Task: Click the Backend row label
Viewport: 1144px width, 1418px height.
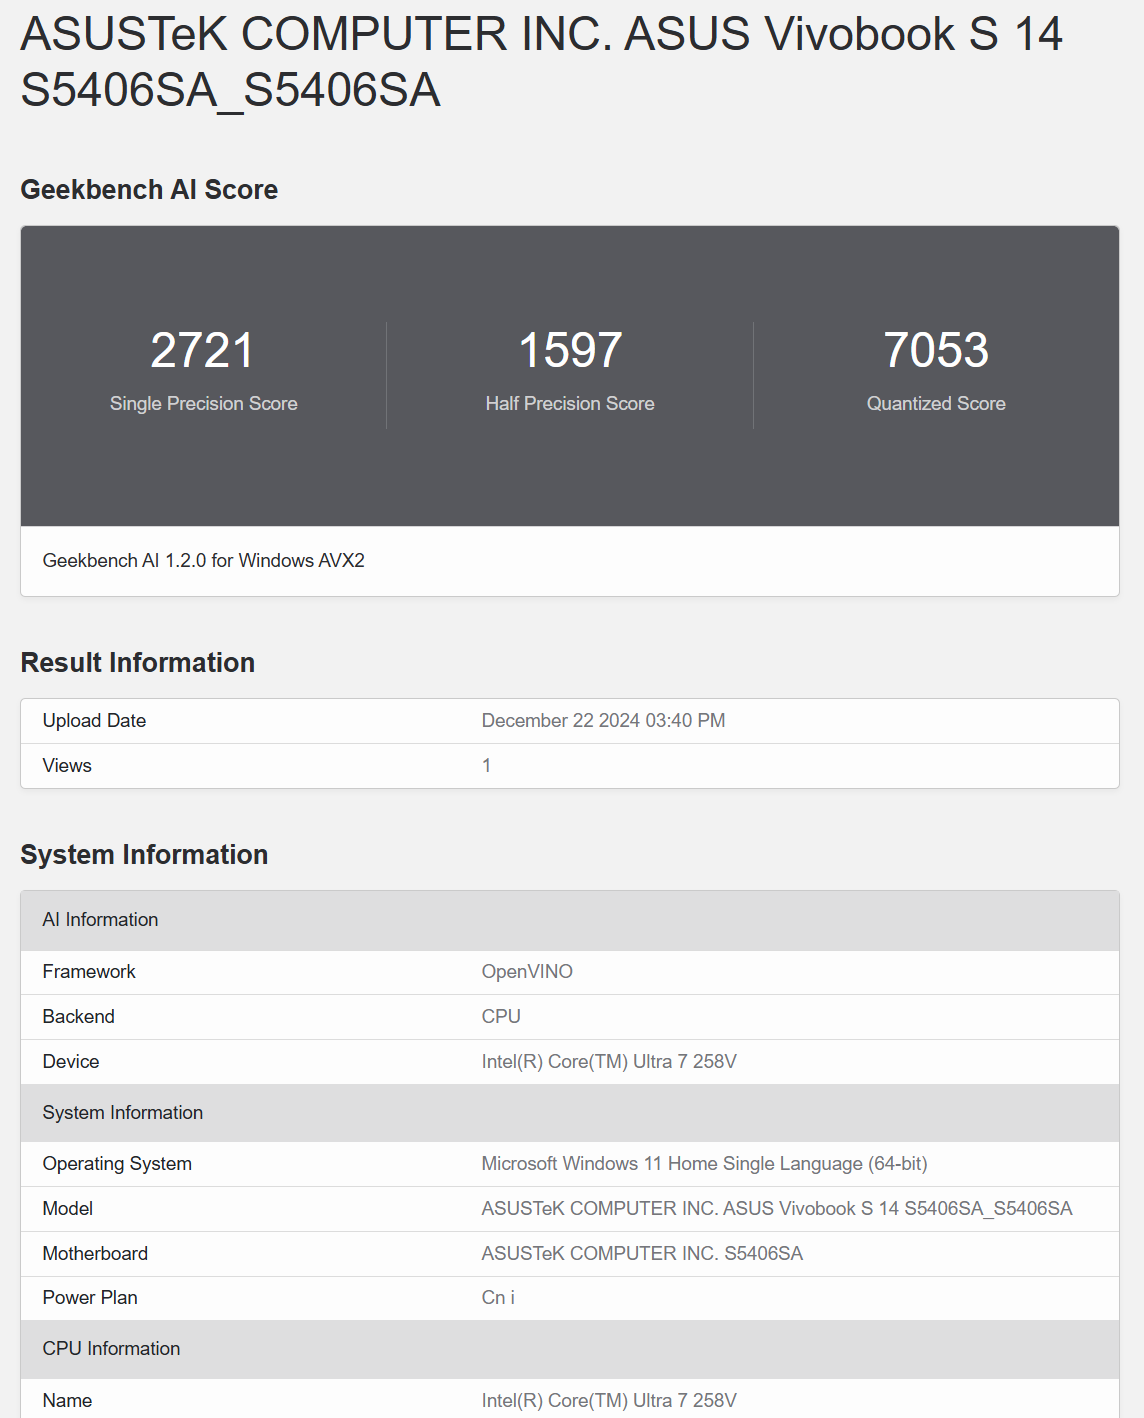Action: pos(79,1017)
